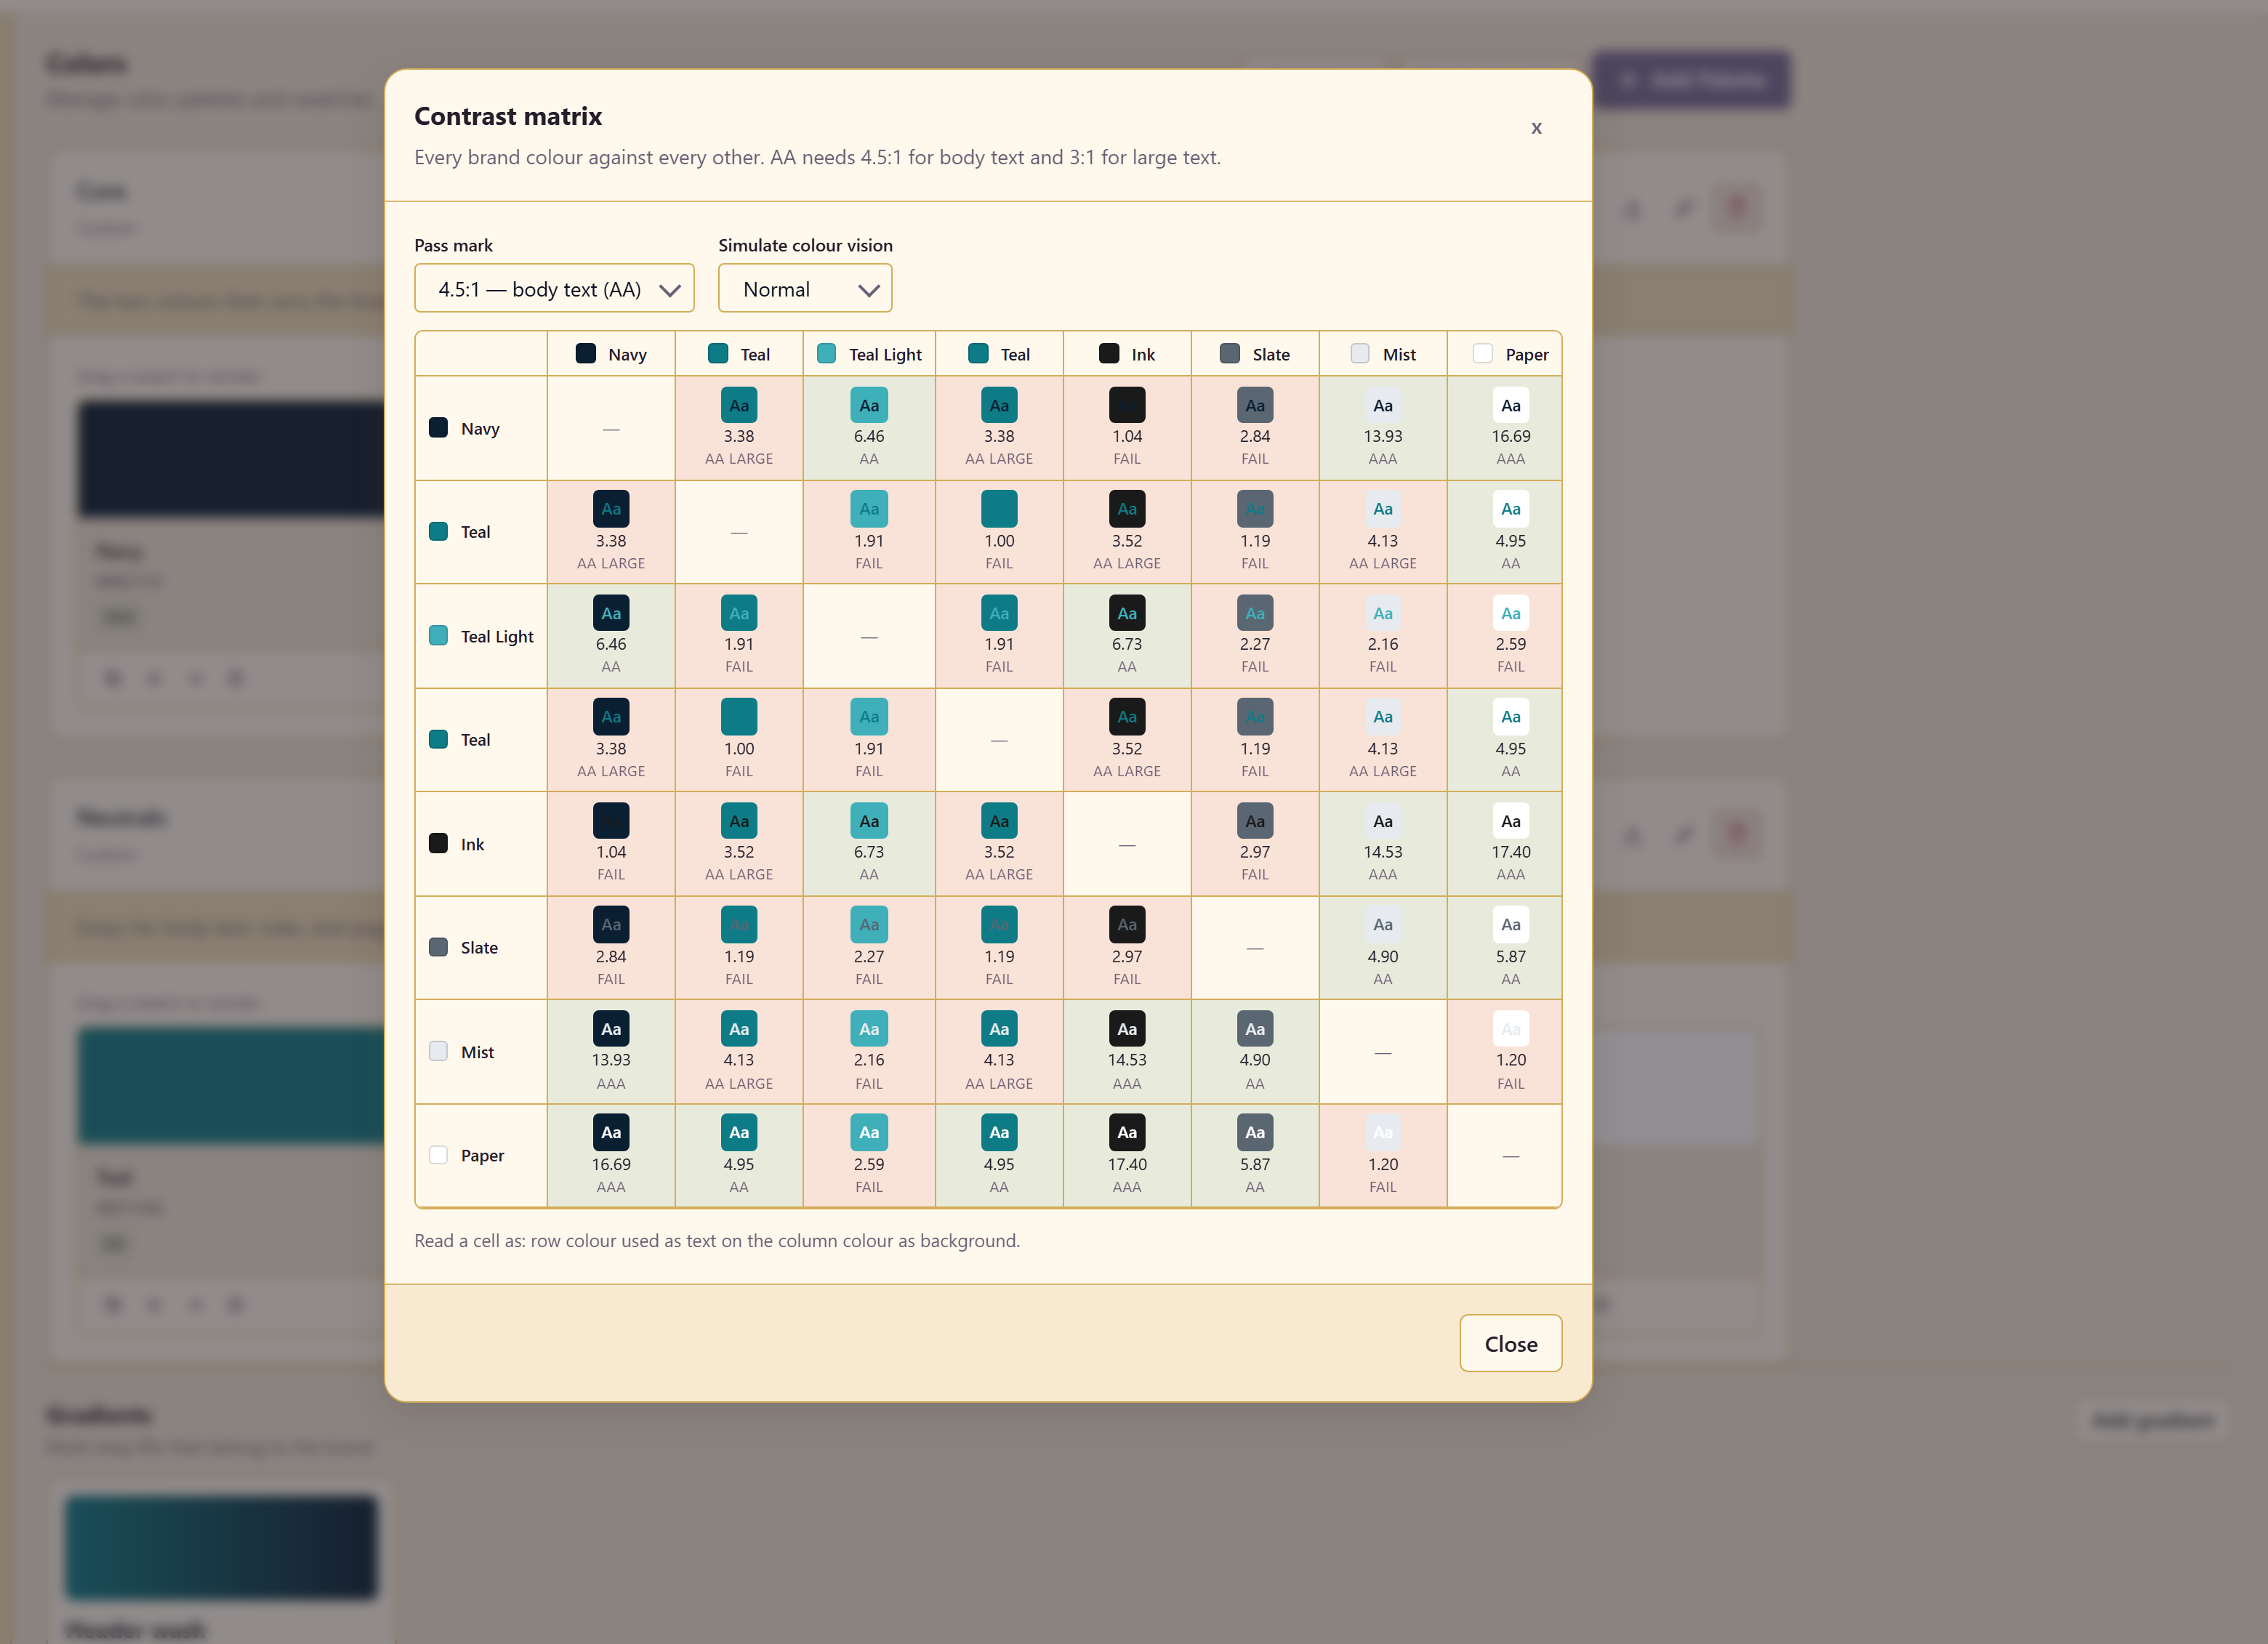Viewport: 2268px width, 1644px height.
Task: Click Mist on Paper Aa sample 1.20
Action: pos(1511,1029)
